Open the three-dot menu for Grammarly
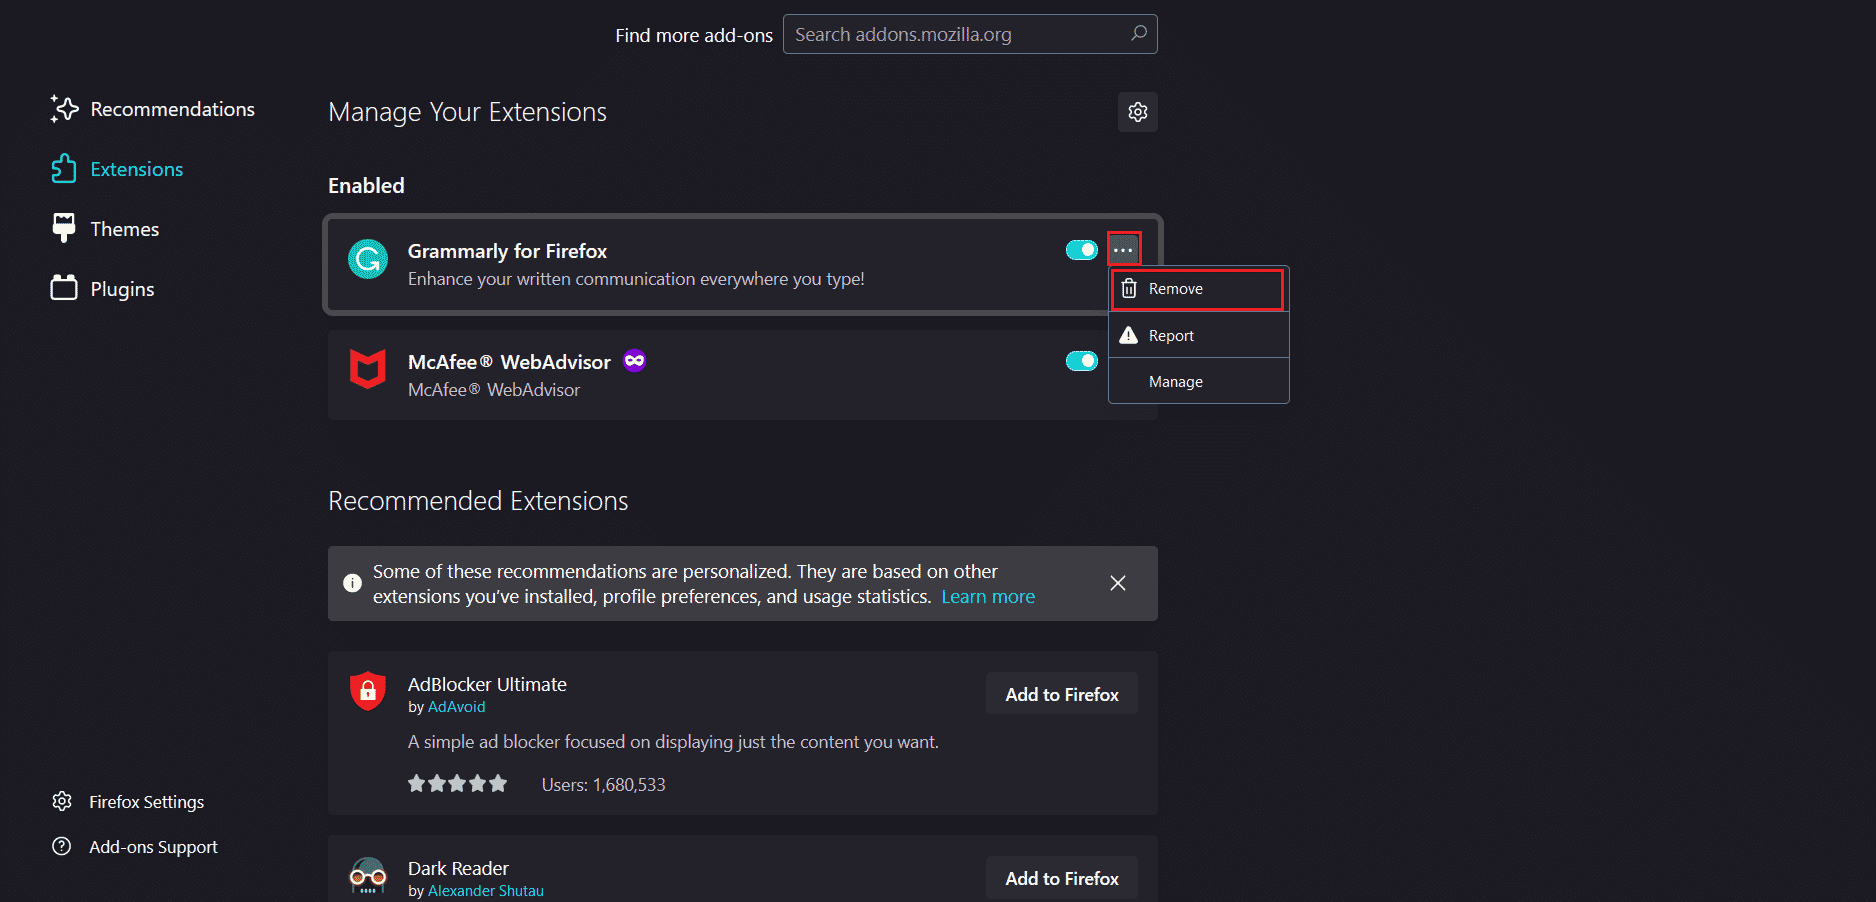The width and height of the screenshot is (1876, 902). coord(1124,250)
